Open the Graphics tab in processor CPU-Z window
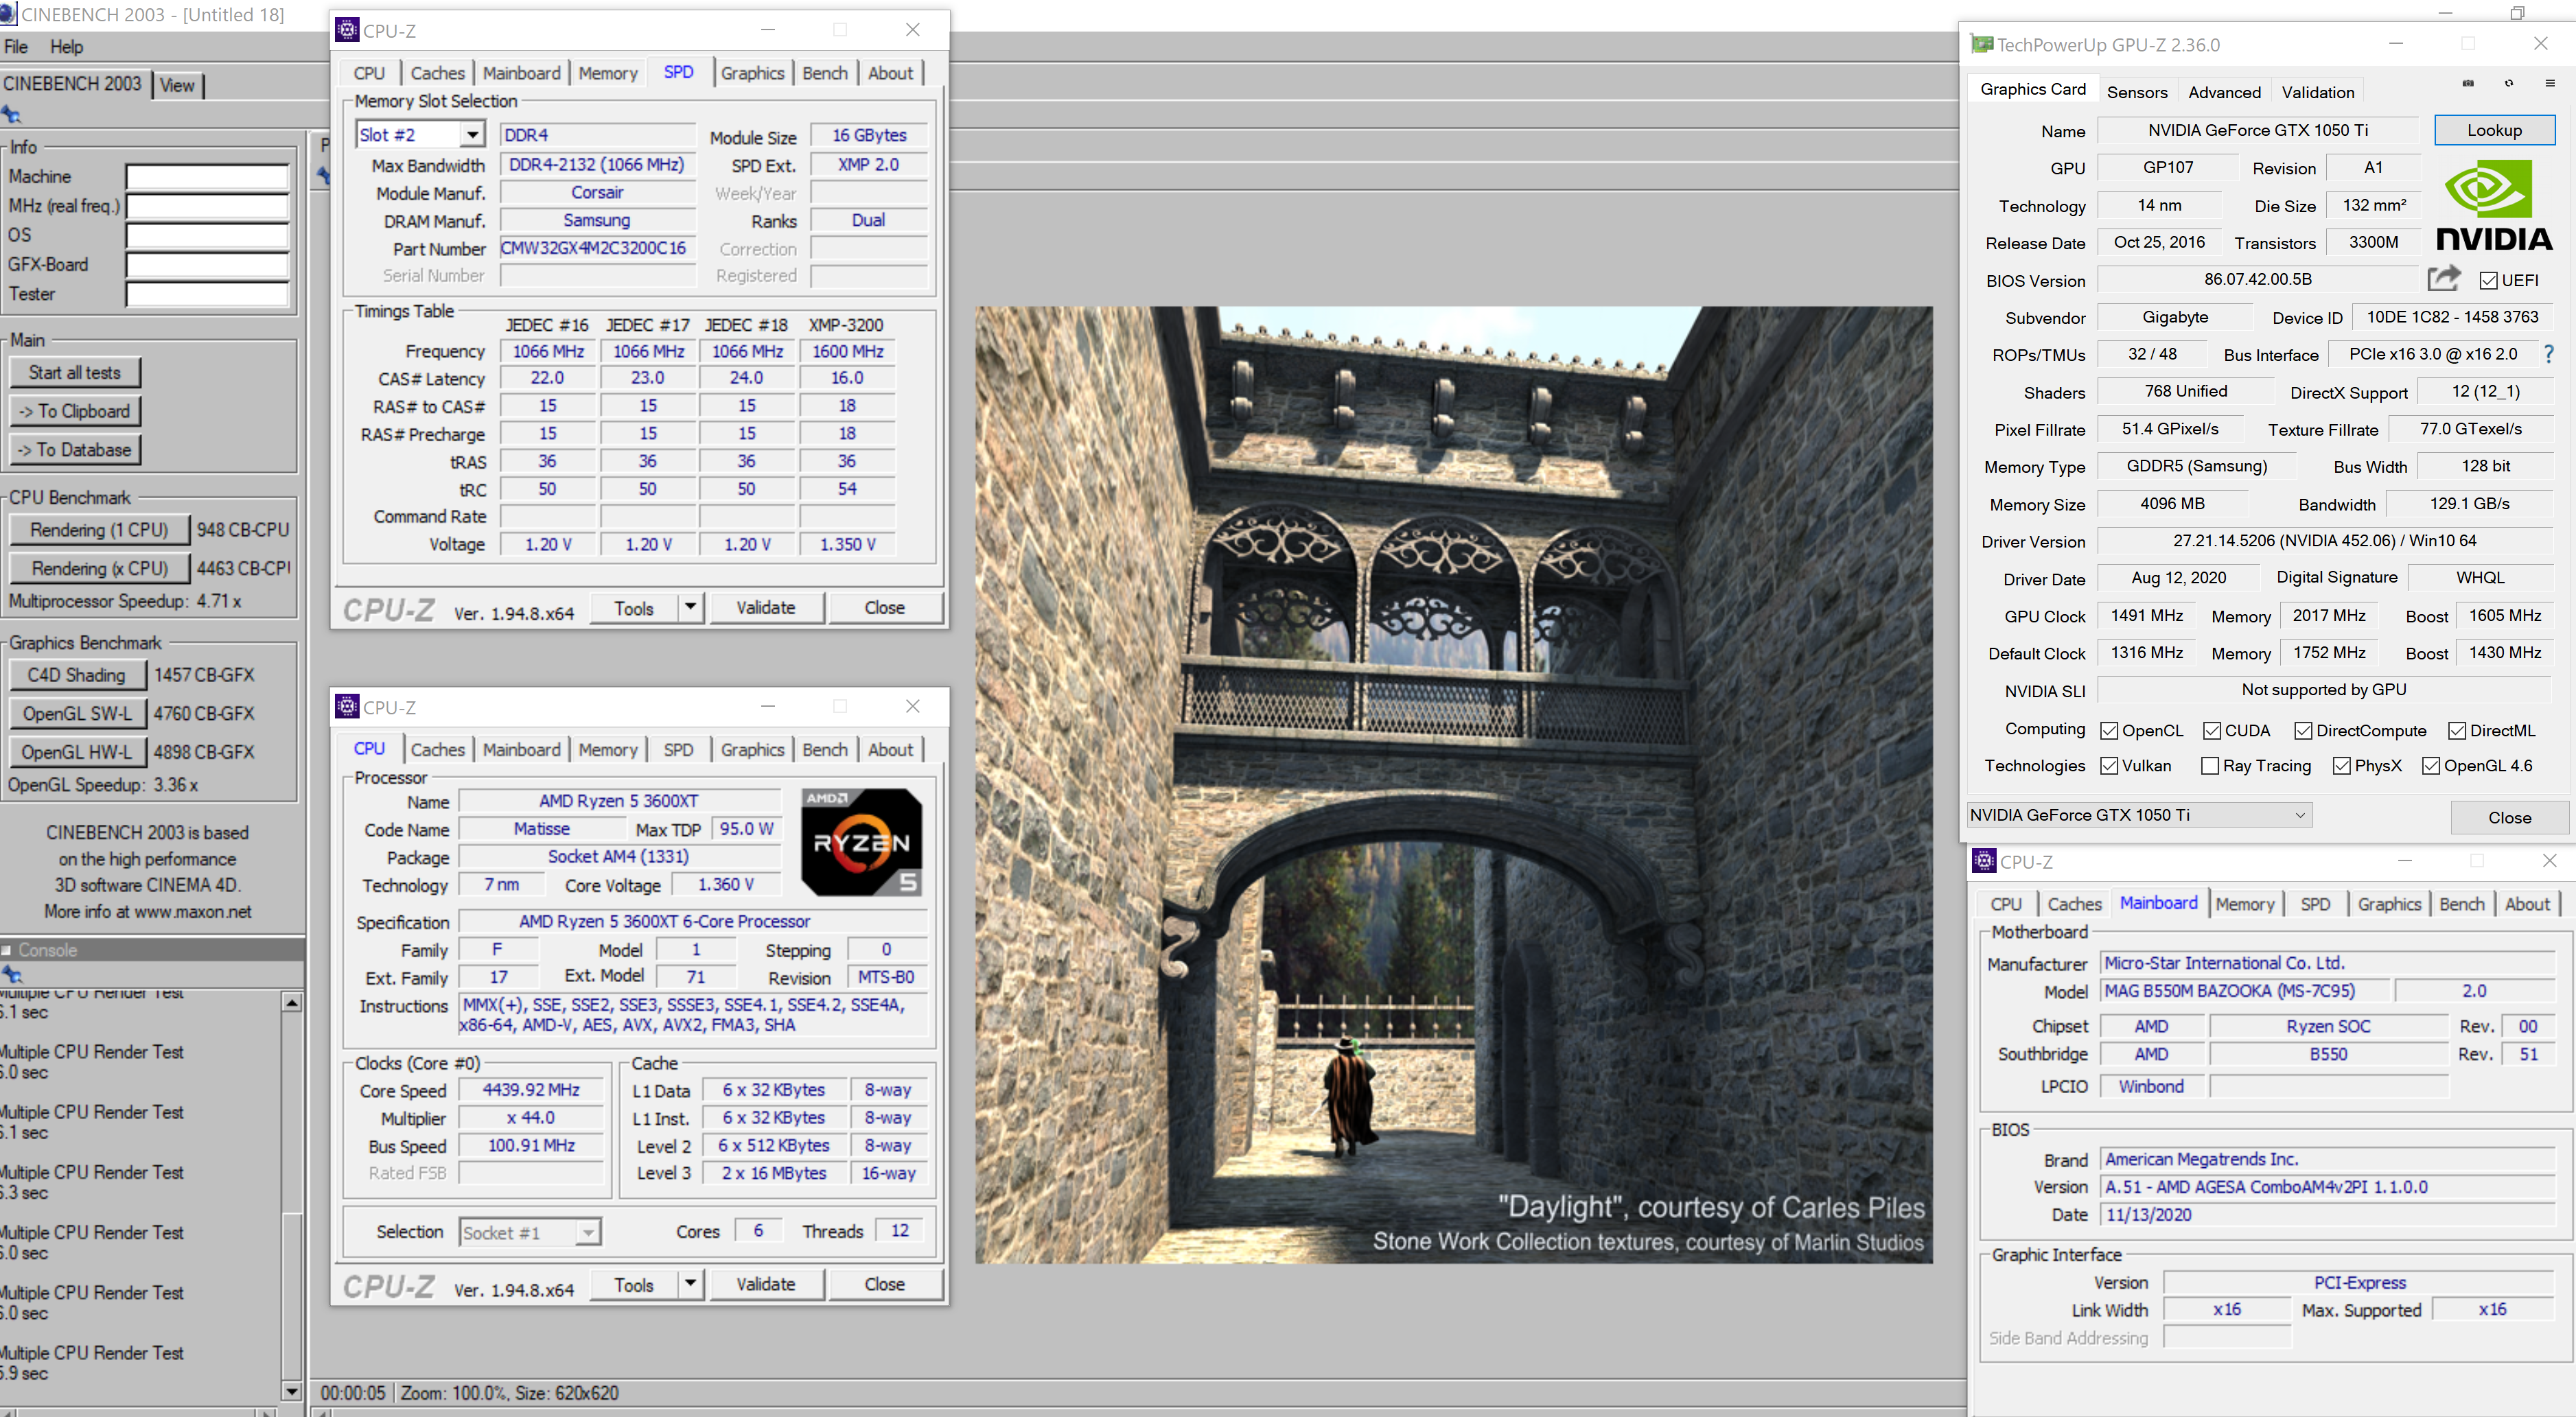 [x=753, y=749]
